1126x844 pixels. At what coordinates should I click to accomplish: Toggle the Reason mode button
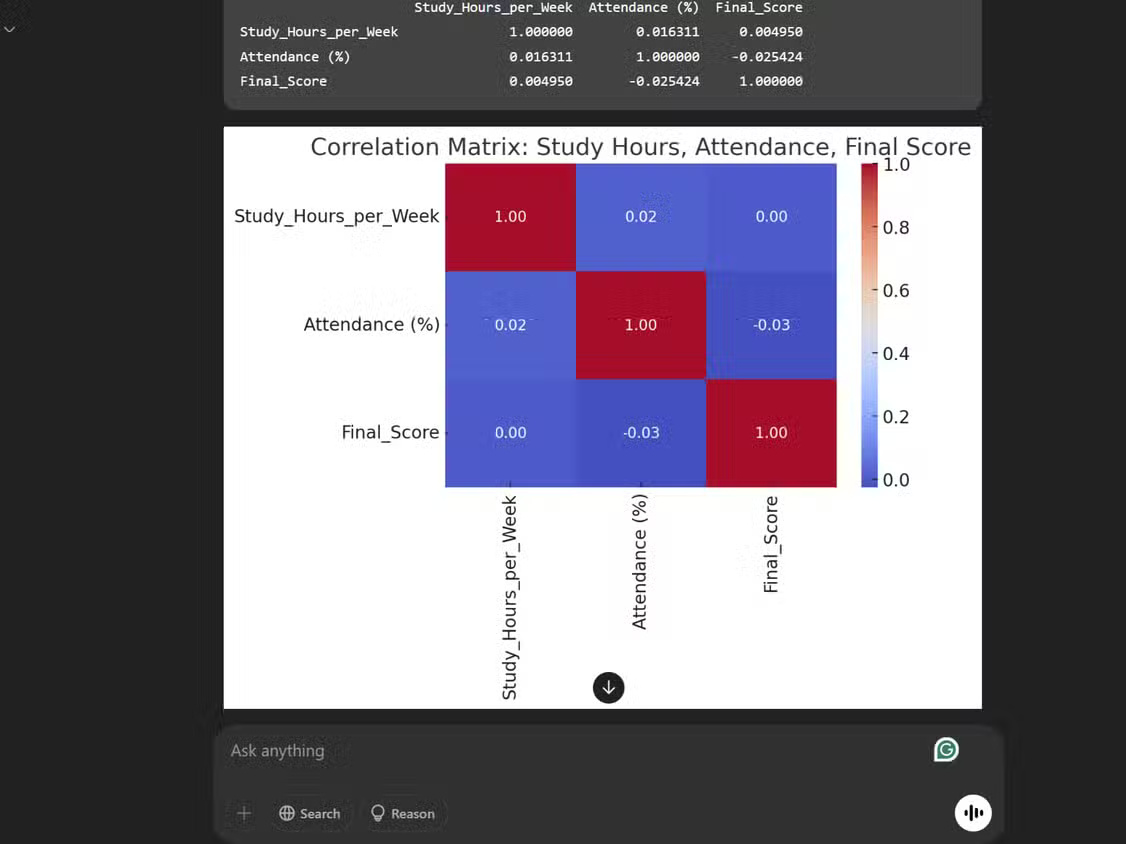click(403, 813)
